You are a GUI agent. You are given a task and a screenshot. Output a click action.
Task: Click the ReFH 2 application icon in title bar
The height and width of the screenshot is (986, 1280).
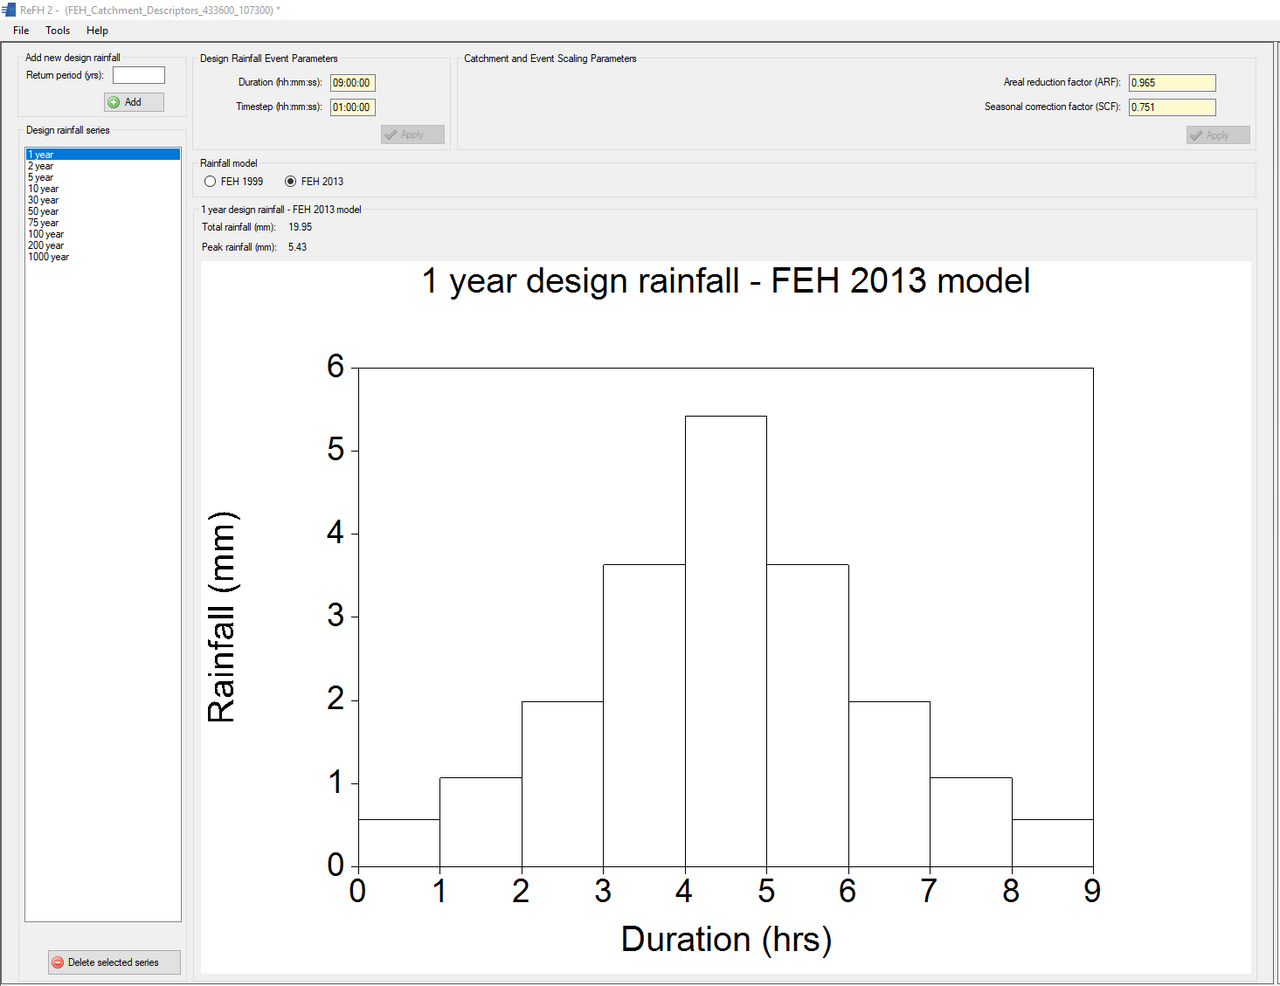click(9, 10)
